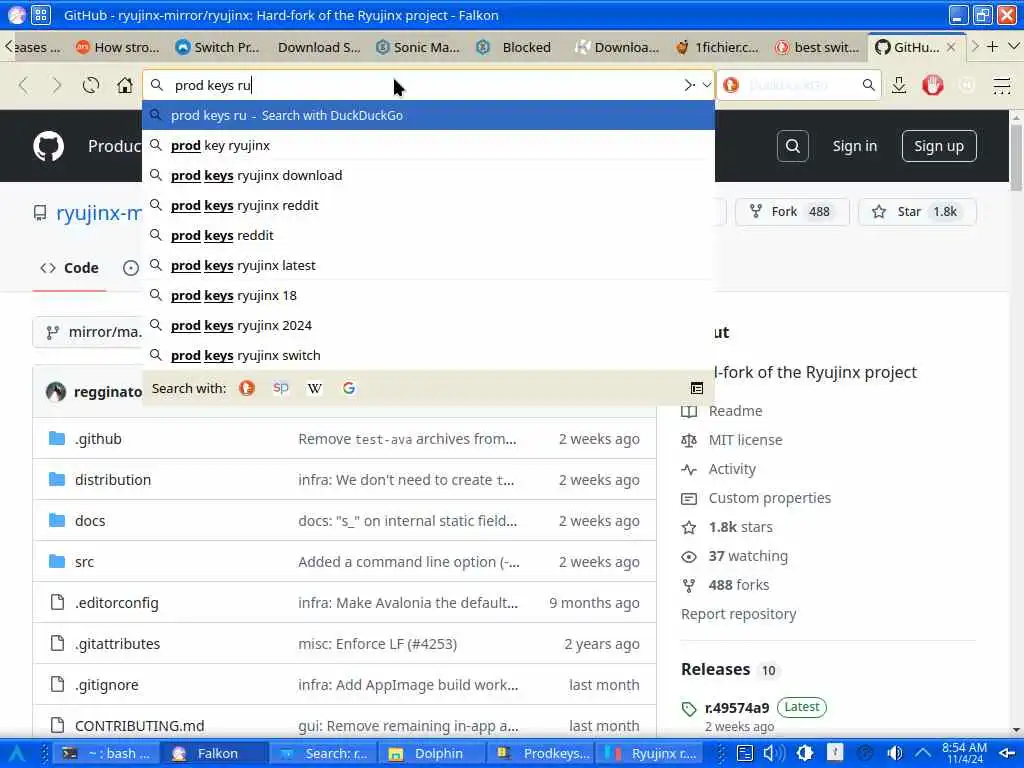Image resolution: width=1024 pixels, height=768 pixels.
Task: Expand the address bar history dropdown arrow
Action: (x=707, y=85)
